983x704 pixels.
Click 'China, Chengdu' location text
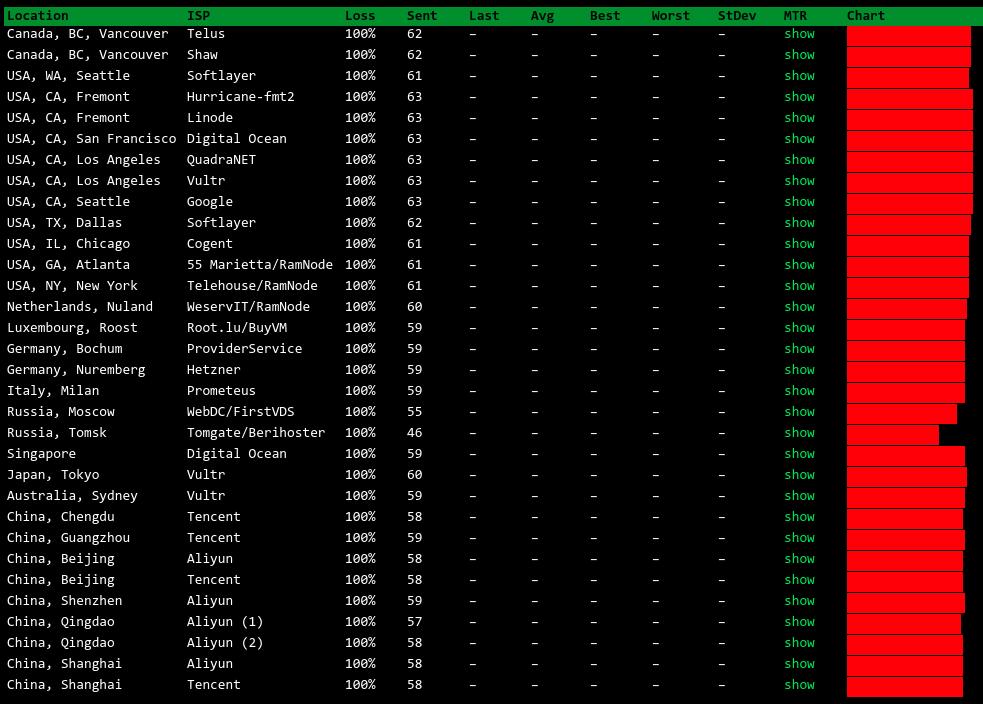[61, 517]
